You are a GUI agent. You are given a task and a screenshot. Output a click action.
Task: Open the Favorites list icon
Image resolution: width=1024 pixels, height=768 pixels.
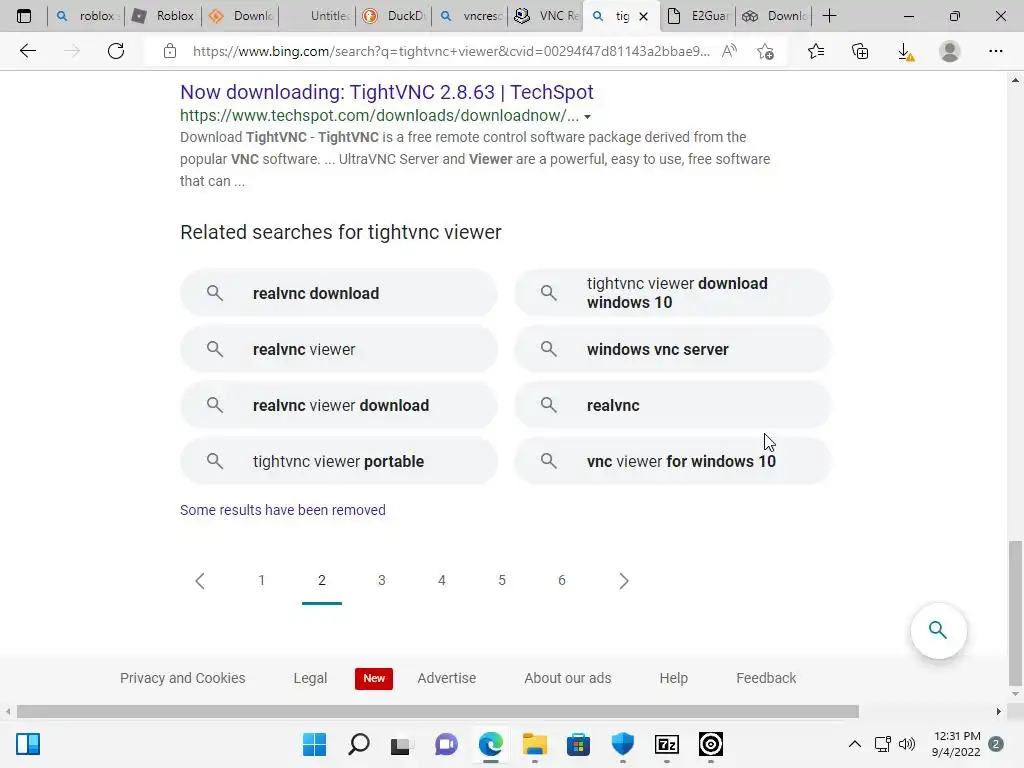[816, 51]
